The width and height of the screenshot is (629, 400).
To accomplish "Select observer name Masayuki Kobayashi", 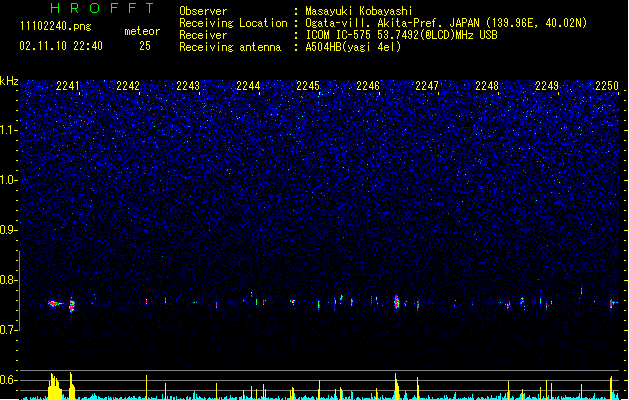I will [359, 11].
